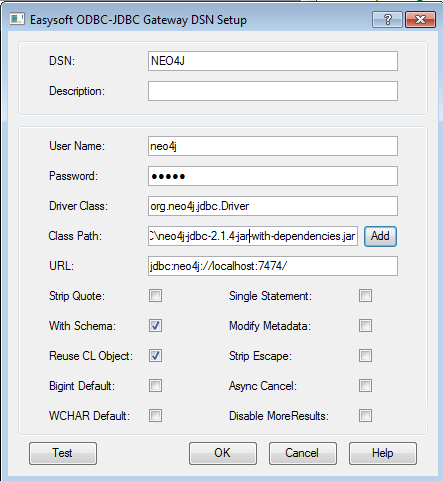Click the User Name field
The width and height of the screenshot is (443, 481).
coord(273,146)
